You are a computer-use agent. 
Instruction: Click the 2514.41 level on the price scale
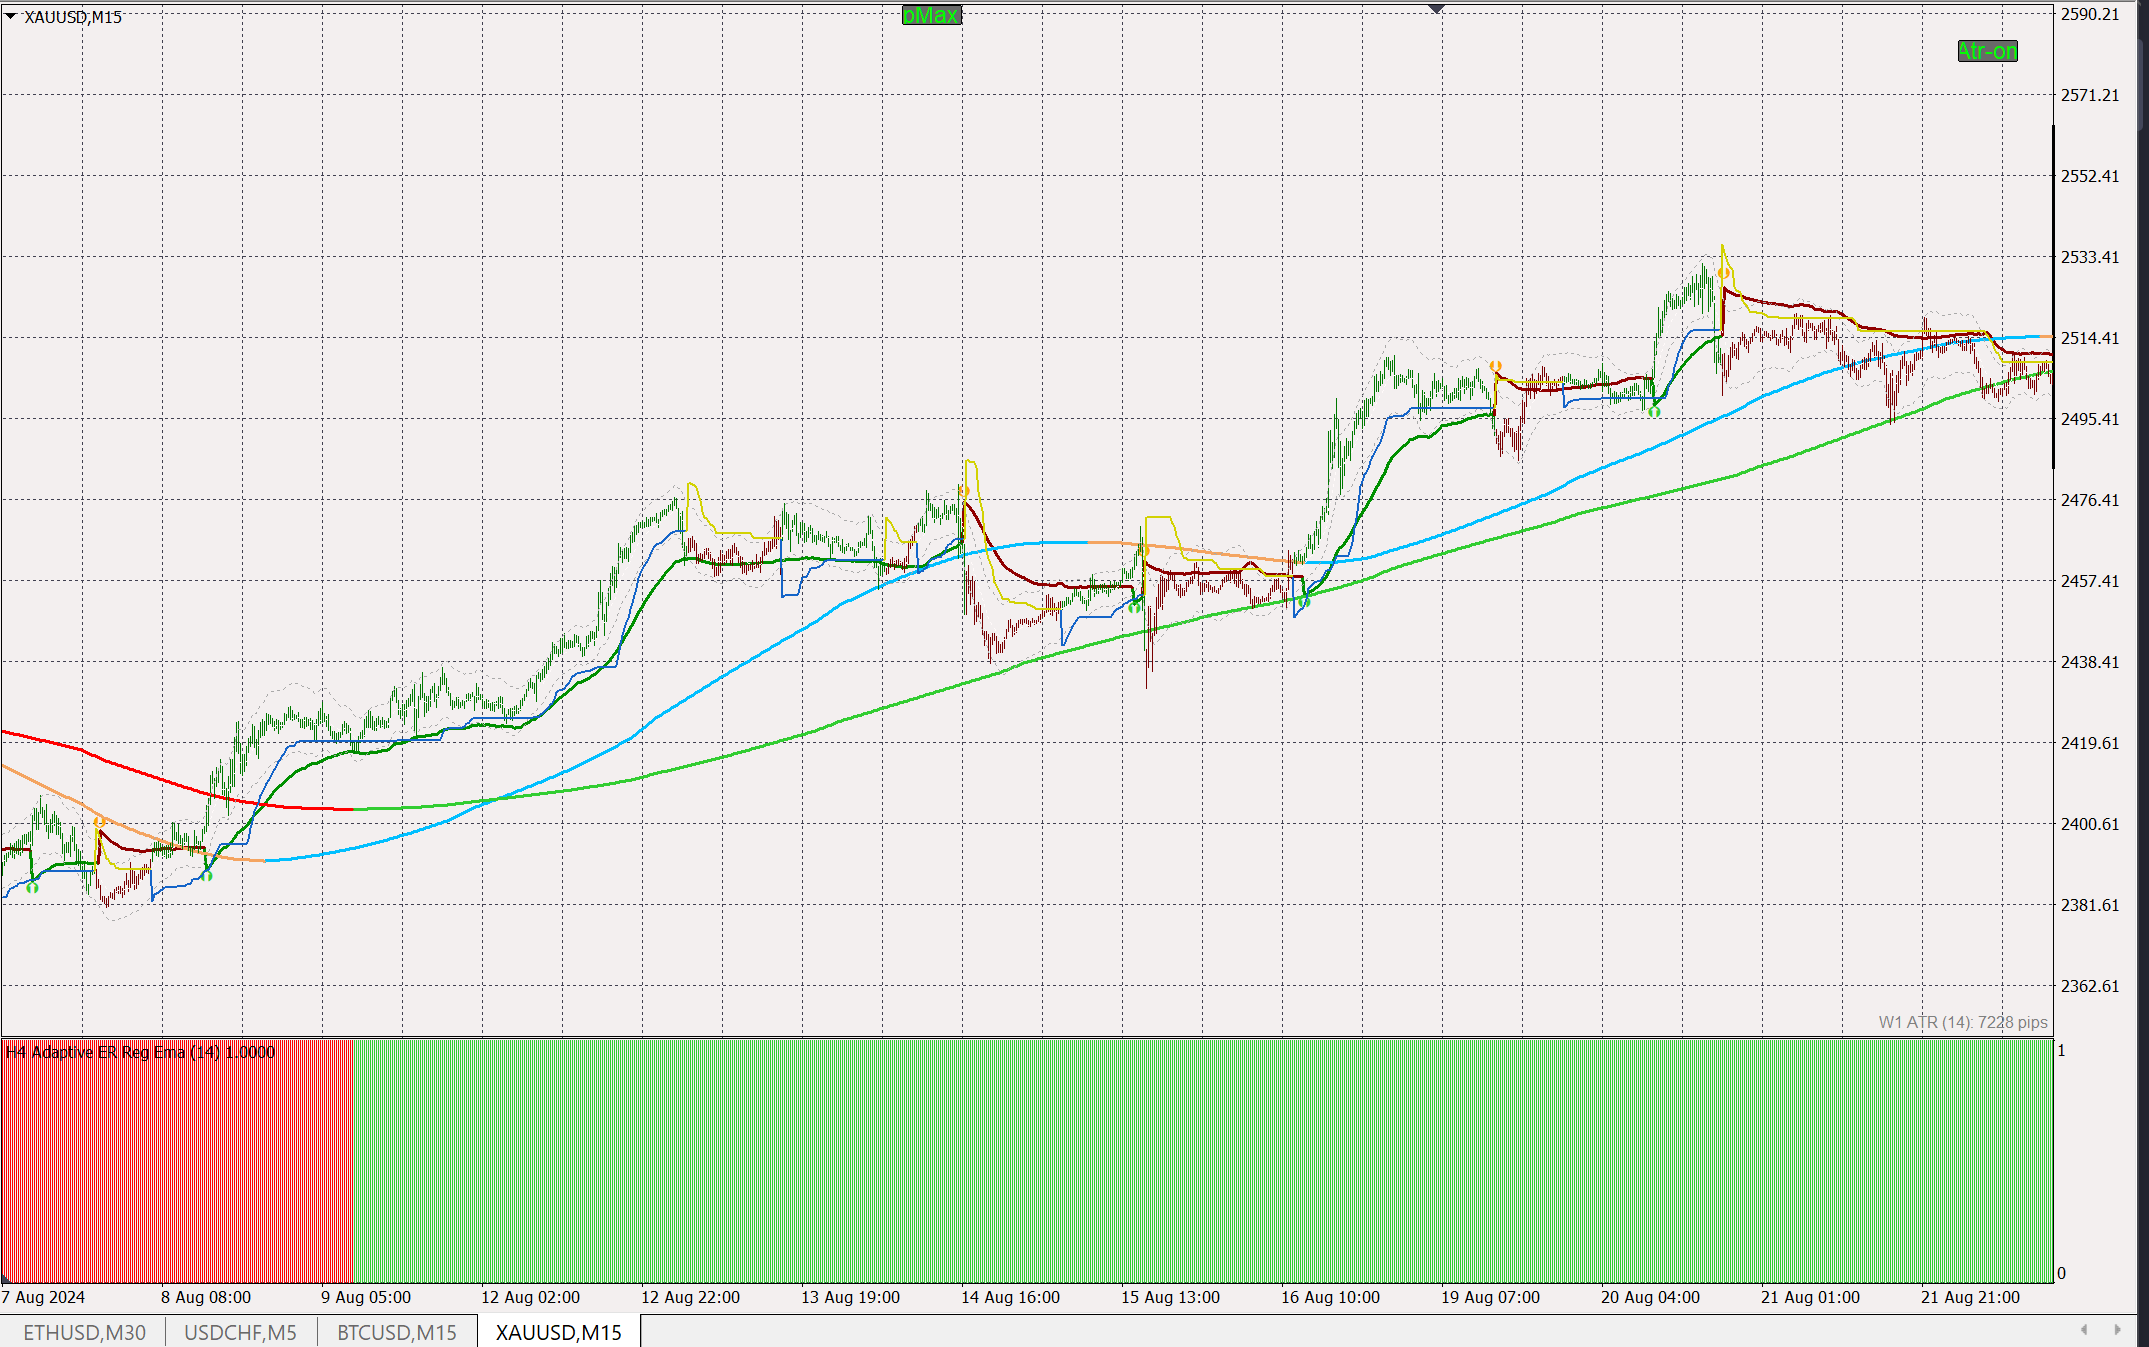point(2089,338)
